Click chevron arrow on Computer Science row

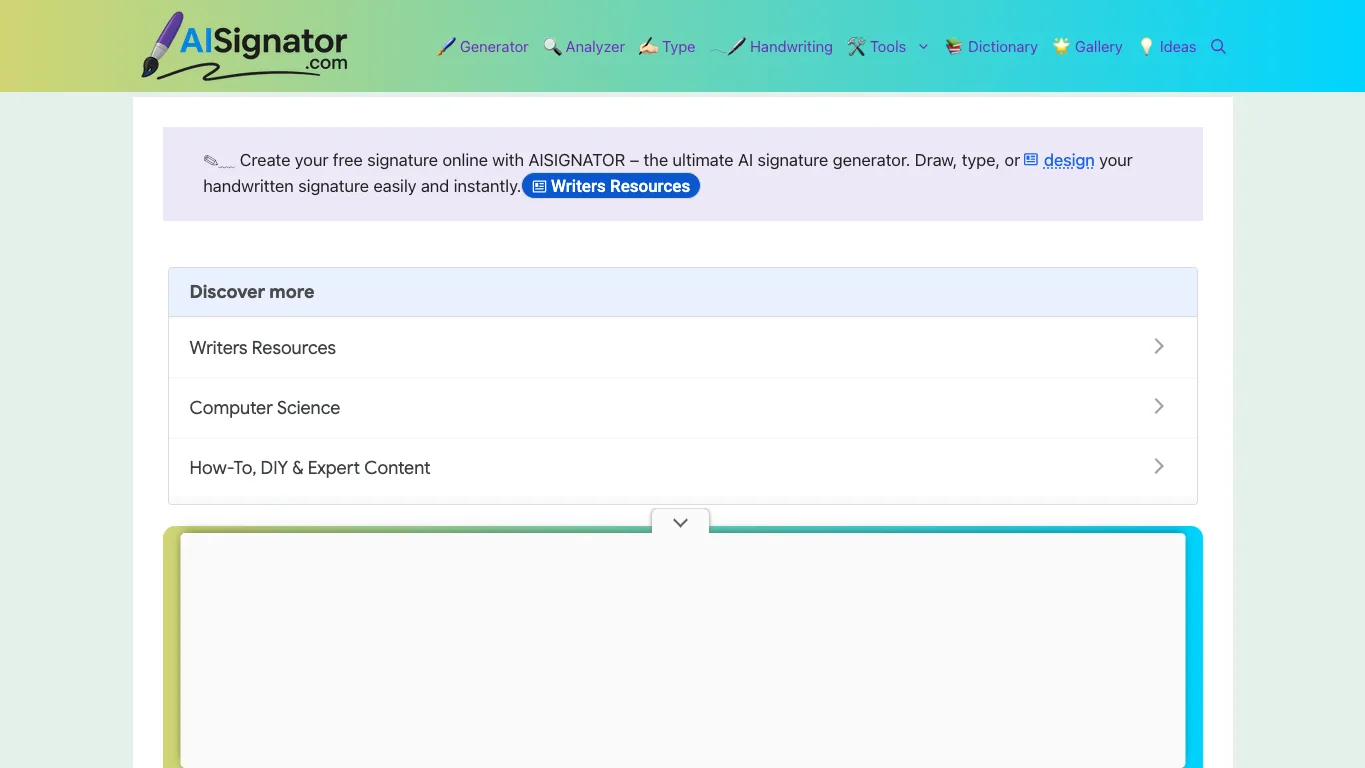point(1159,406)
